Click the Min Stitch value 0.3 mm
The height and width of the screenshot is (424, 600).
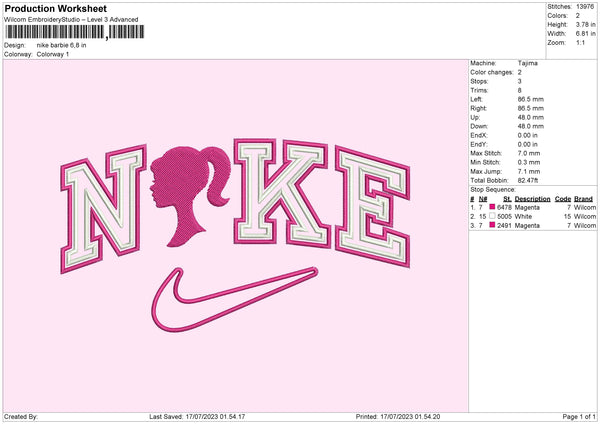point(529,163)
